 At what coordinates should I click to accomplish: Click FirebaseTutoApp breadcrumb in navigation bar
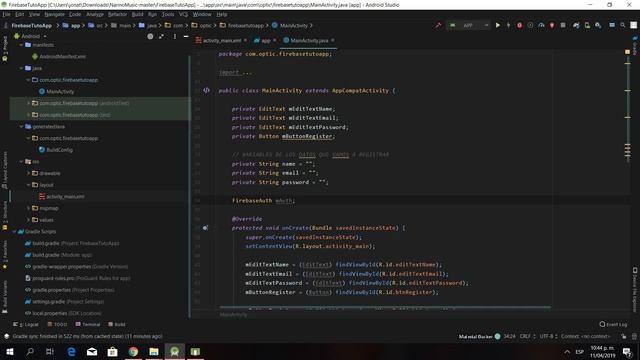tap(31, 25)
